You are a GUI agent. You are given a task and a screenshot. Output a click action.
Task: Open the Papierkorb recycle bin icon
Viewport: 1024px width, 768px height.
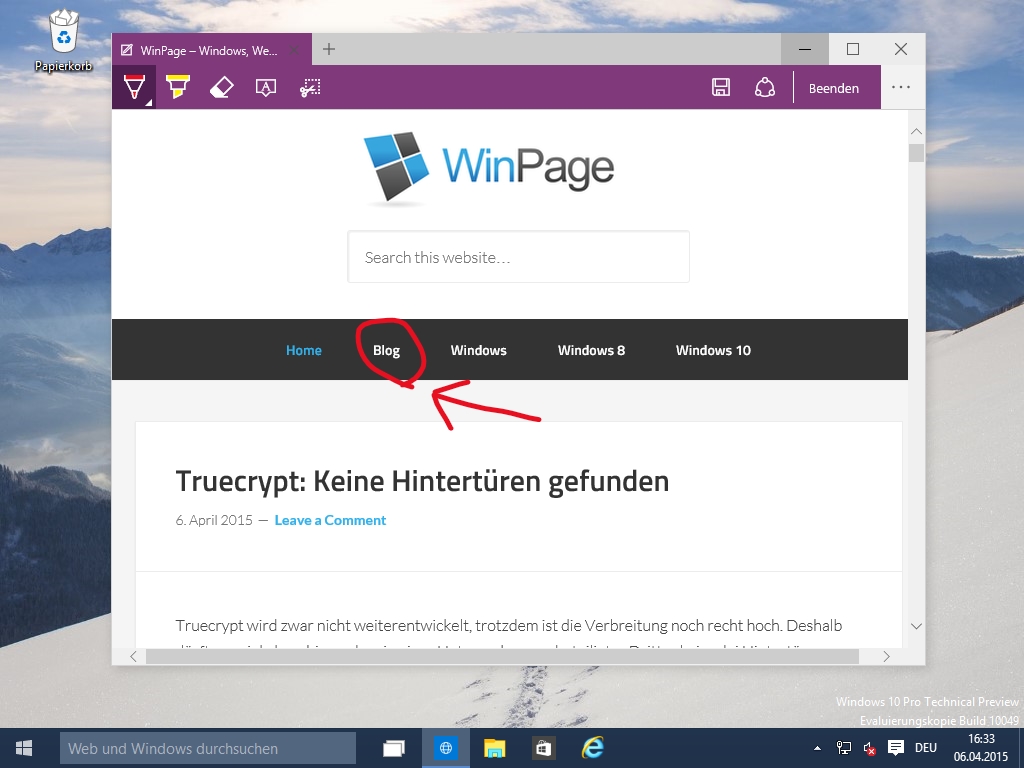pyautogui.click(x=63, y=40)
